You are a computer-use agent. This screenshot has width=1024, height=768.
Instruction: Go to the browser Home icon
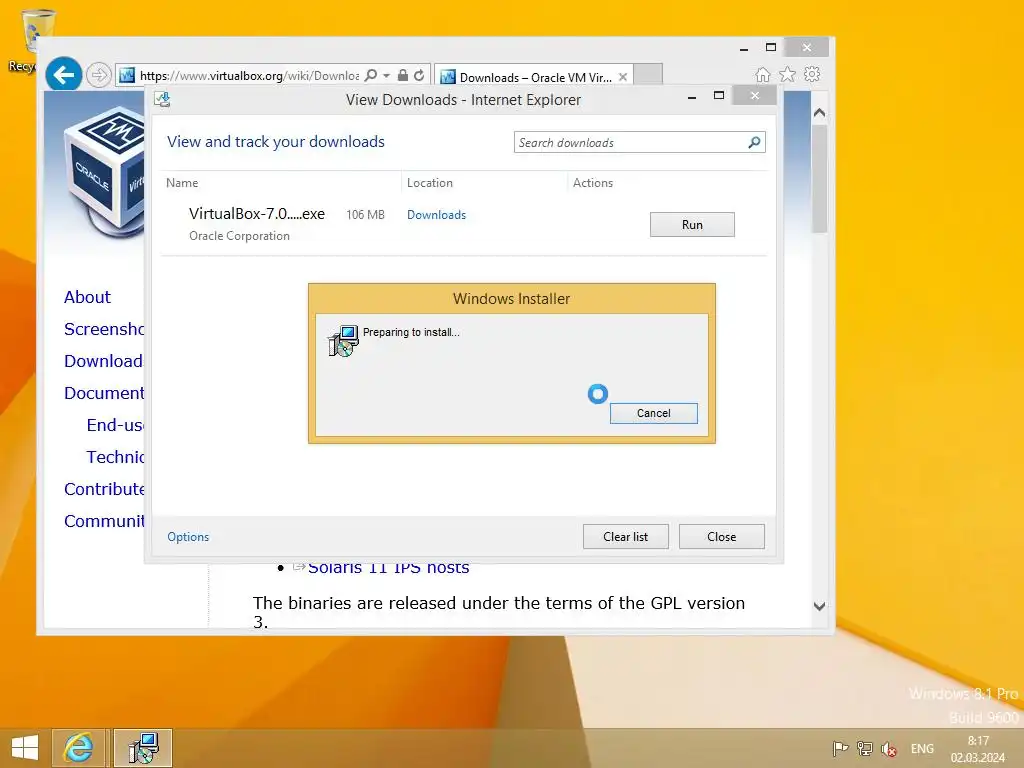[x=763, y=74]
